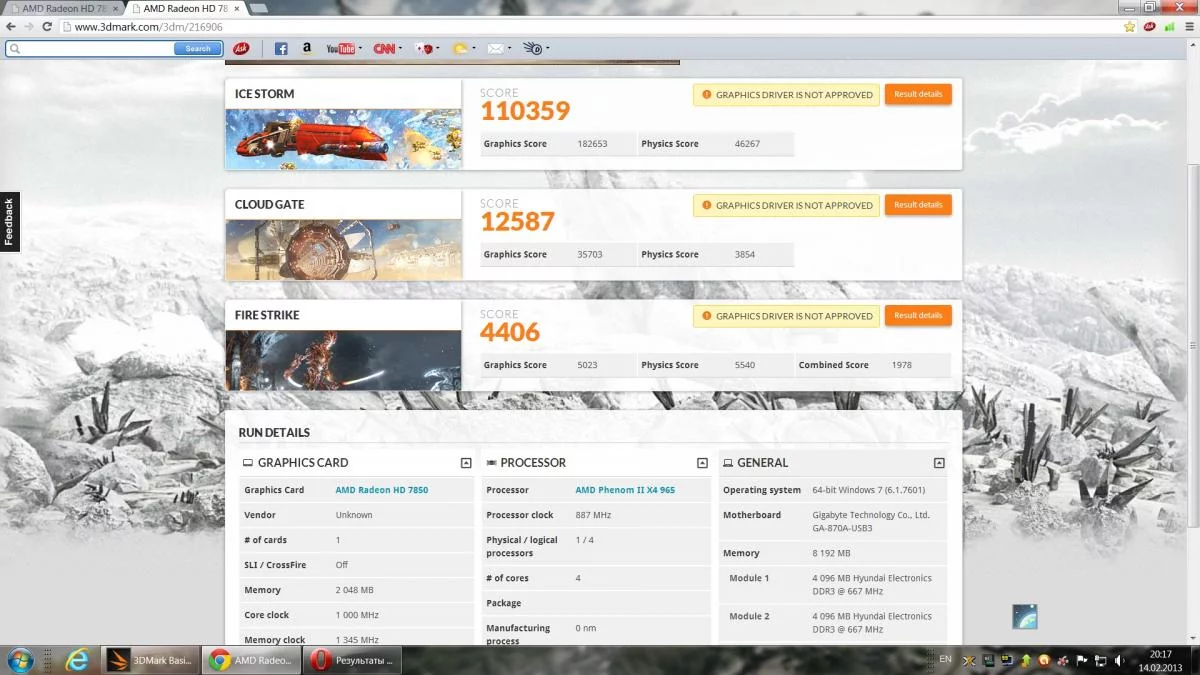Open Ice Storm Result details
This screenshot has width=1200, height=675.
[918, 94]
